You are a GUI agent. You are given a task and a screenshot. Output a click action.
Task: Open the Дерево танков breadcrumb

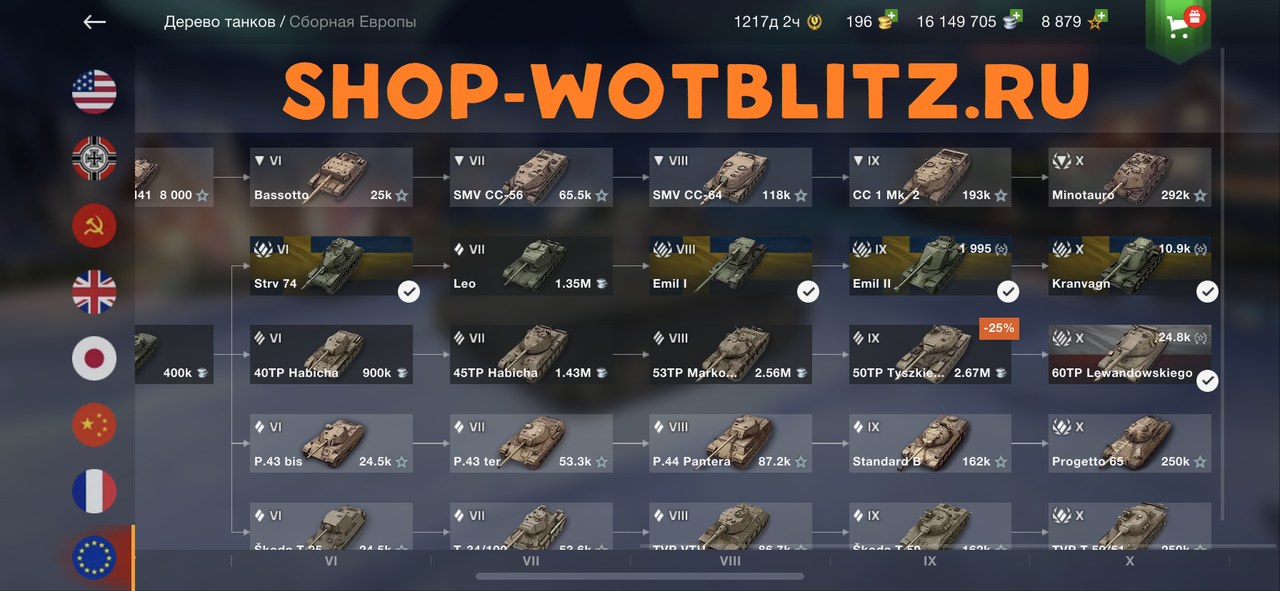tap(219, 21)
